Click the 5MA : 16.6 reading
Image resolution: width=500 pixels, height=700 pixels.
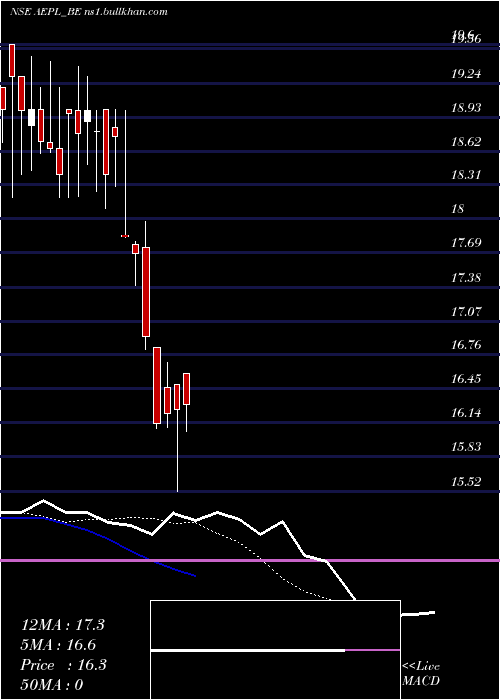(x=58, y=645)
